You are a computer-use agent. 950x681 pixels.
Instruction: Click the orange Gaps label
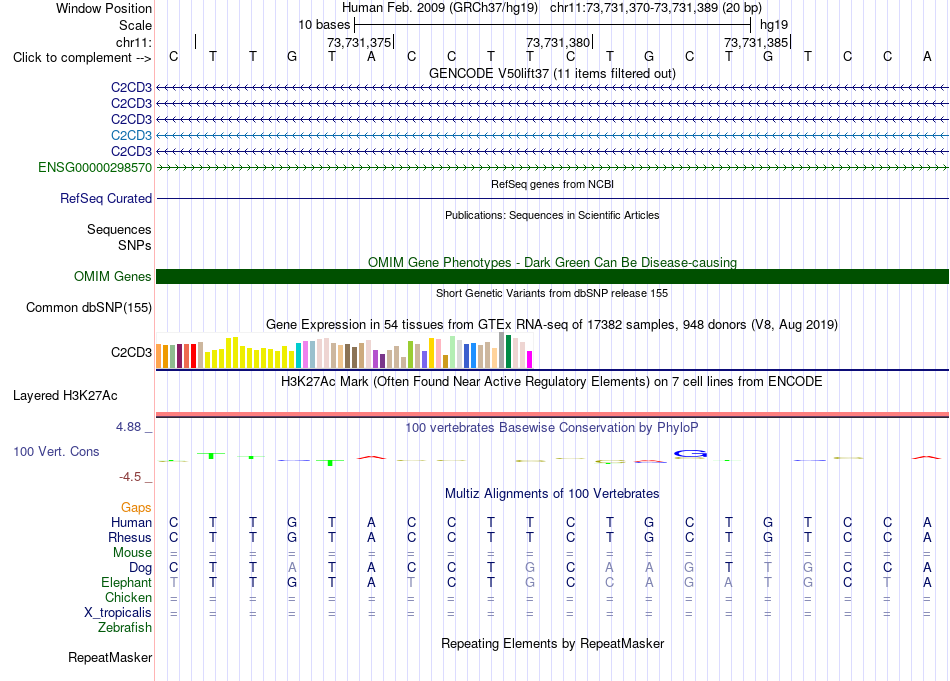(x=136, y=507)
